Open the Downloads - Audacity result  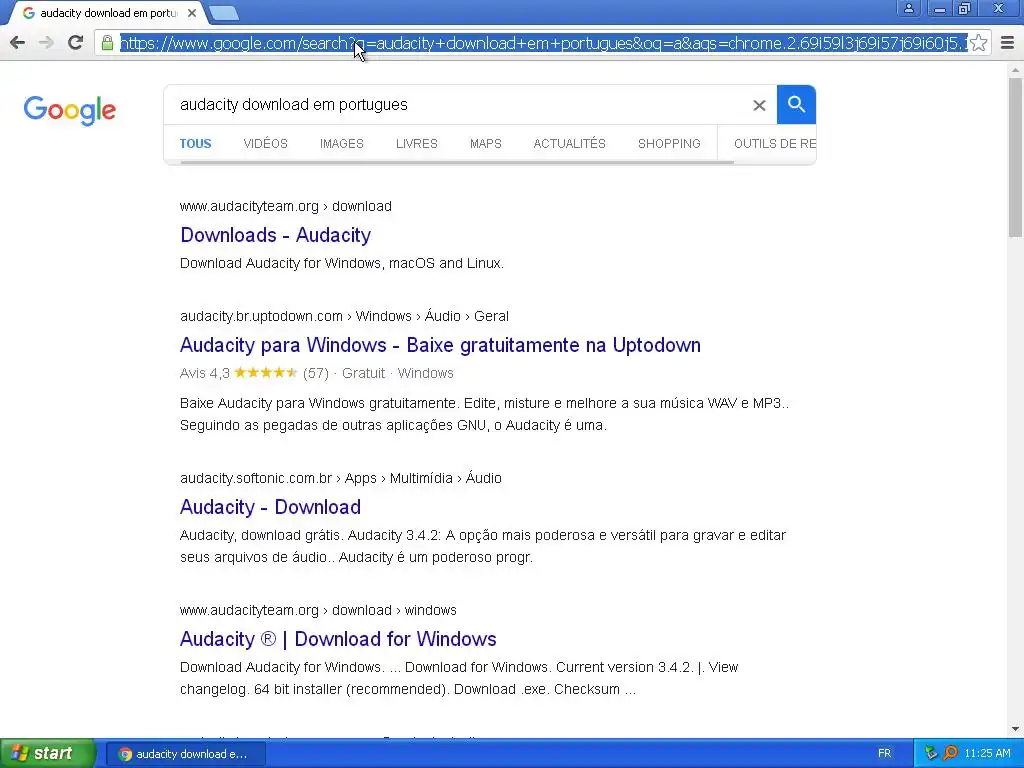275,235
